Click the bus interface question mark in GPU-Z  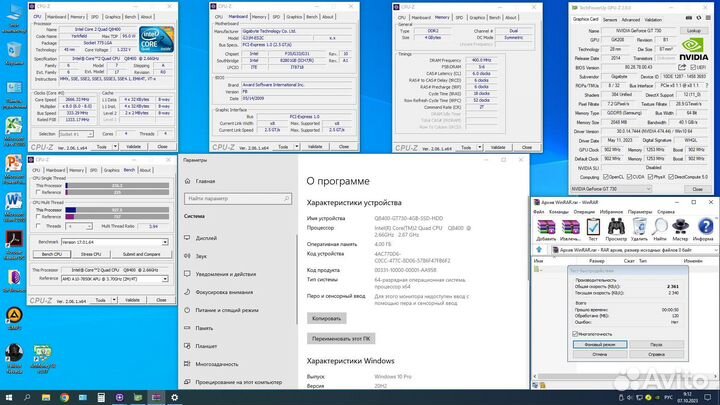point(707,86)
